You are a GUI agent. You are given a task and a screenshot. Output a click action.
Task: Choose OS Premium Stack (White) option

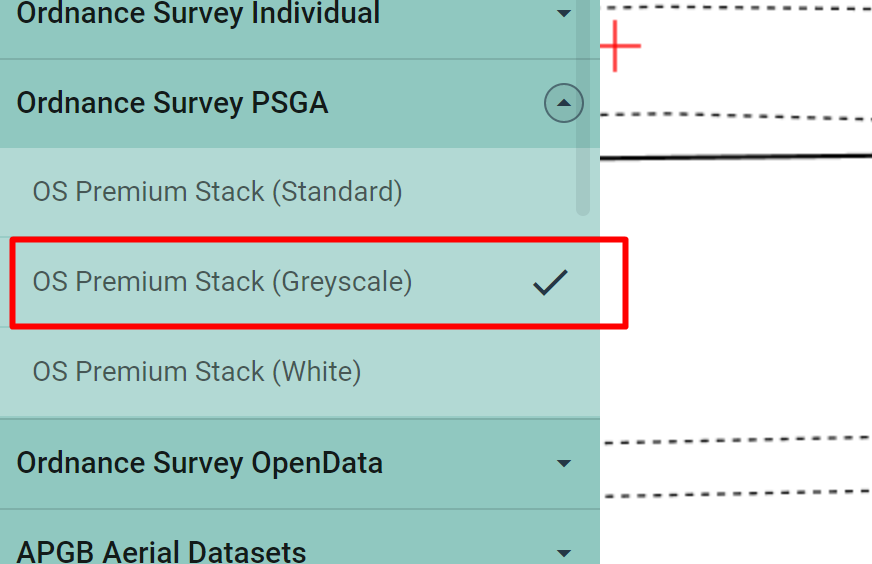click(197, 372)
